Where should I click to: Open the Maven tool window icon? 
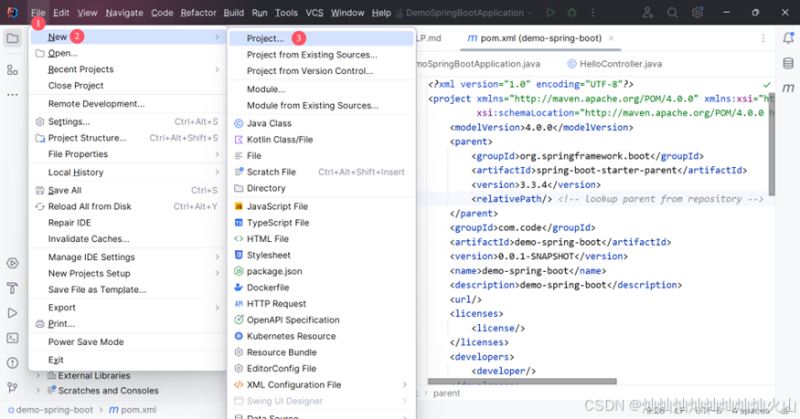click(788, 88)
